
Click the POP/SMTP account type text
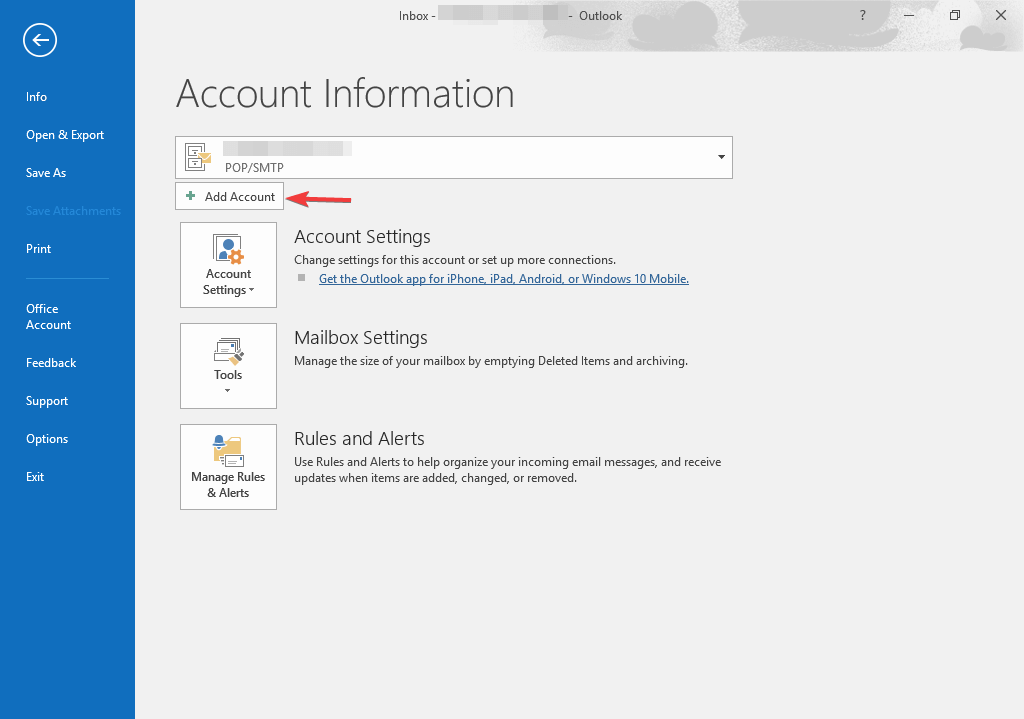pyautogui.click(x=254, y=168)
